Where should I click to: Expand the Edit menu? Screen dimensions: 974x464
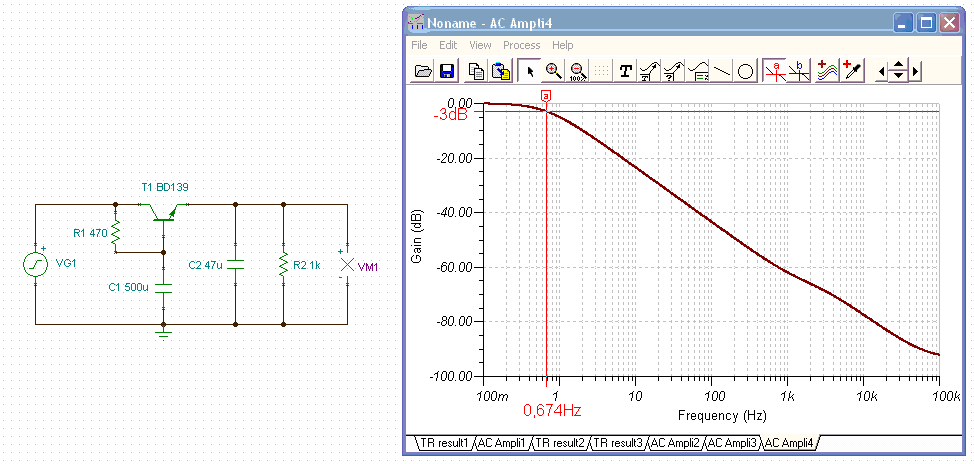448,45
